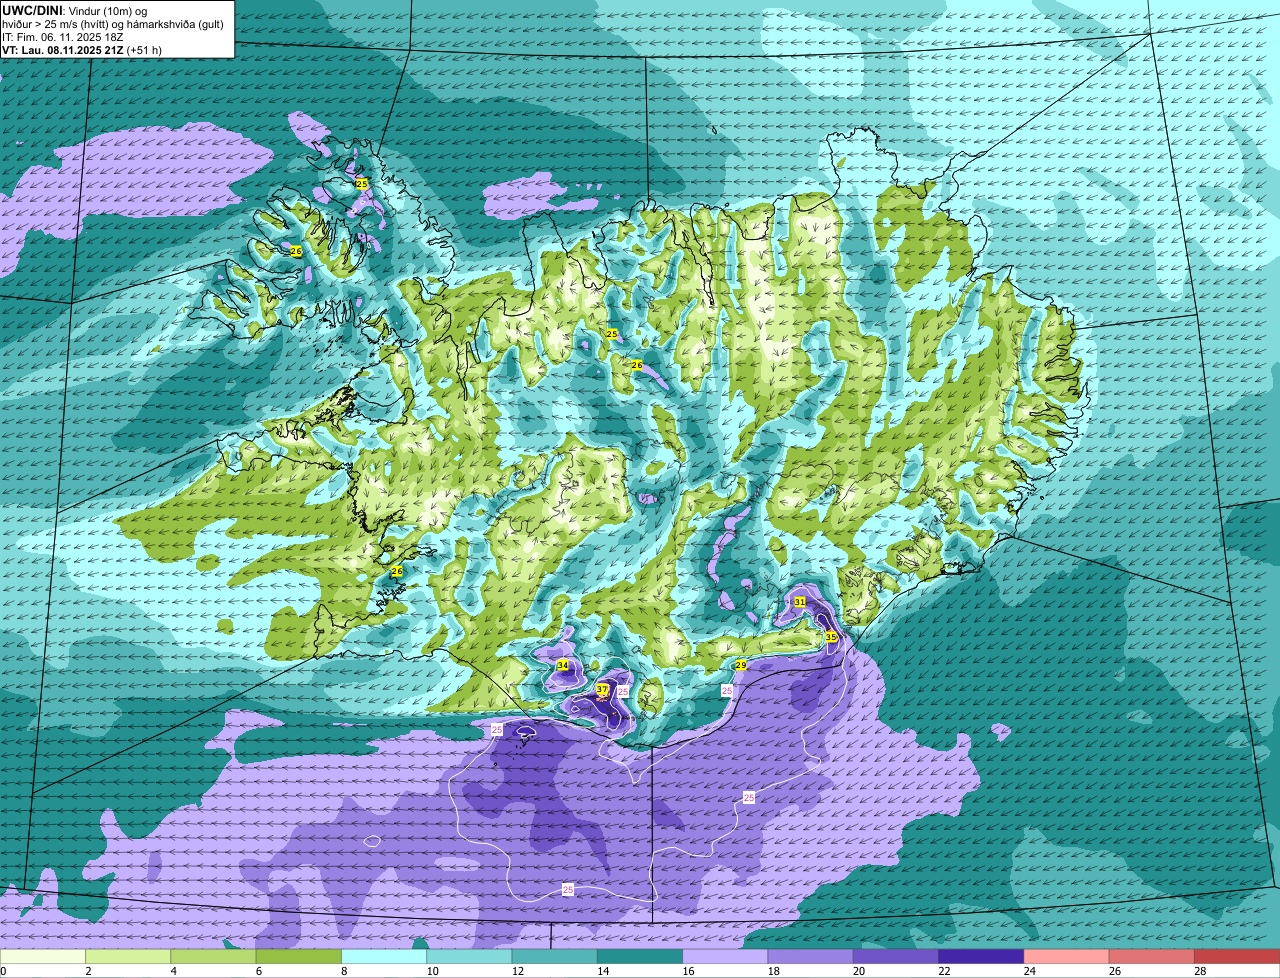The height and width of the screenshot is (978, 1280).
Task: Click the 24–26 m/s pink legend swatch
Action: pyautogui.click(x=1067, y=956)
